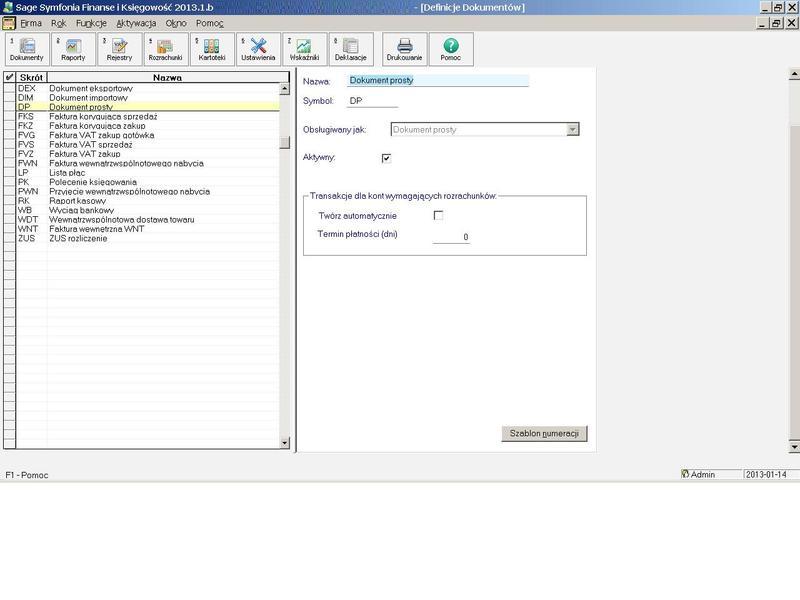Open the Obsługiwany jak dropdown

point(572,130)
